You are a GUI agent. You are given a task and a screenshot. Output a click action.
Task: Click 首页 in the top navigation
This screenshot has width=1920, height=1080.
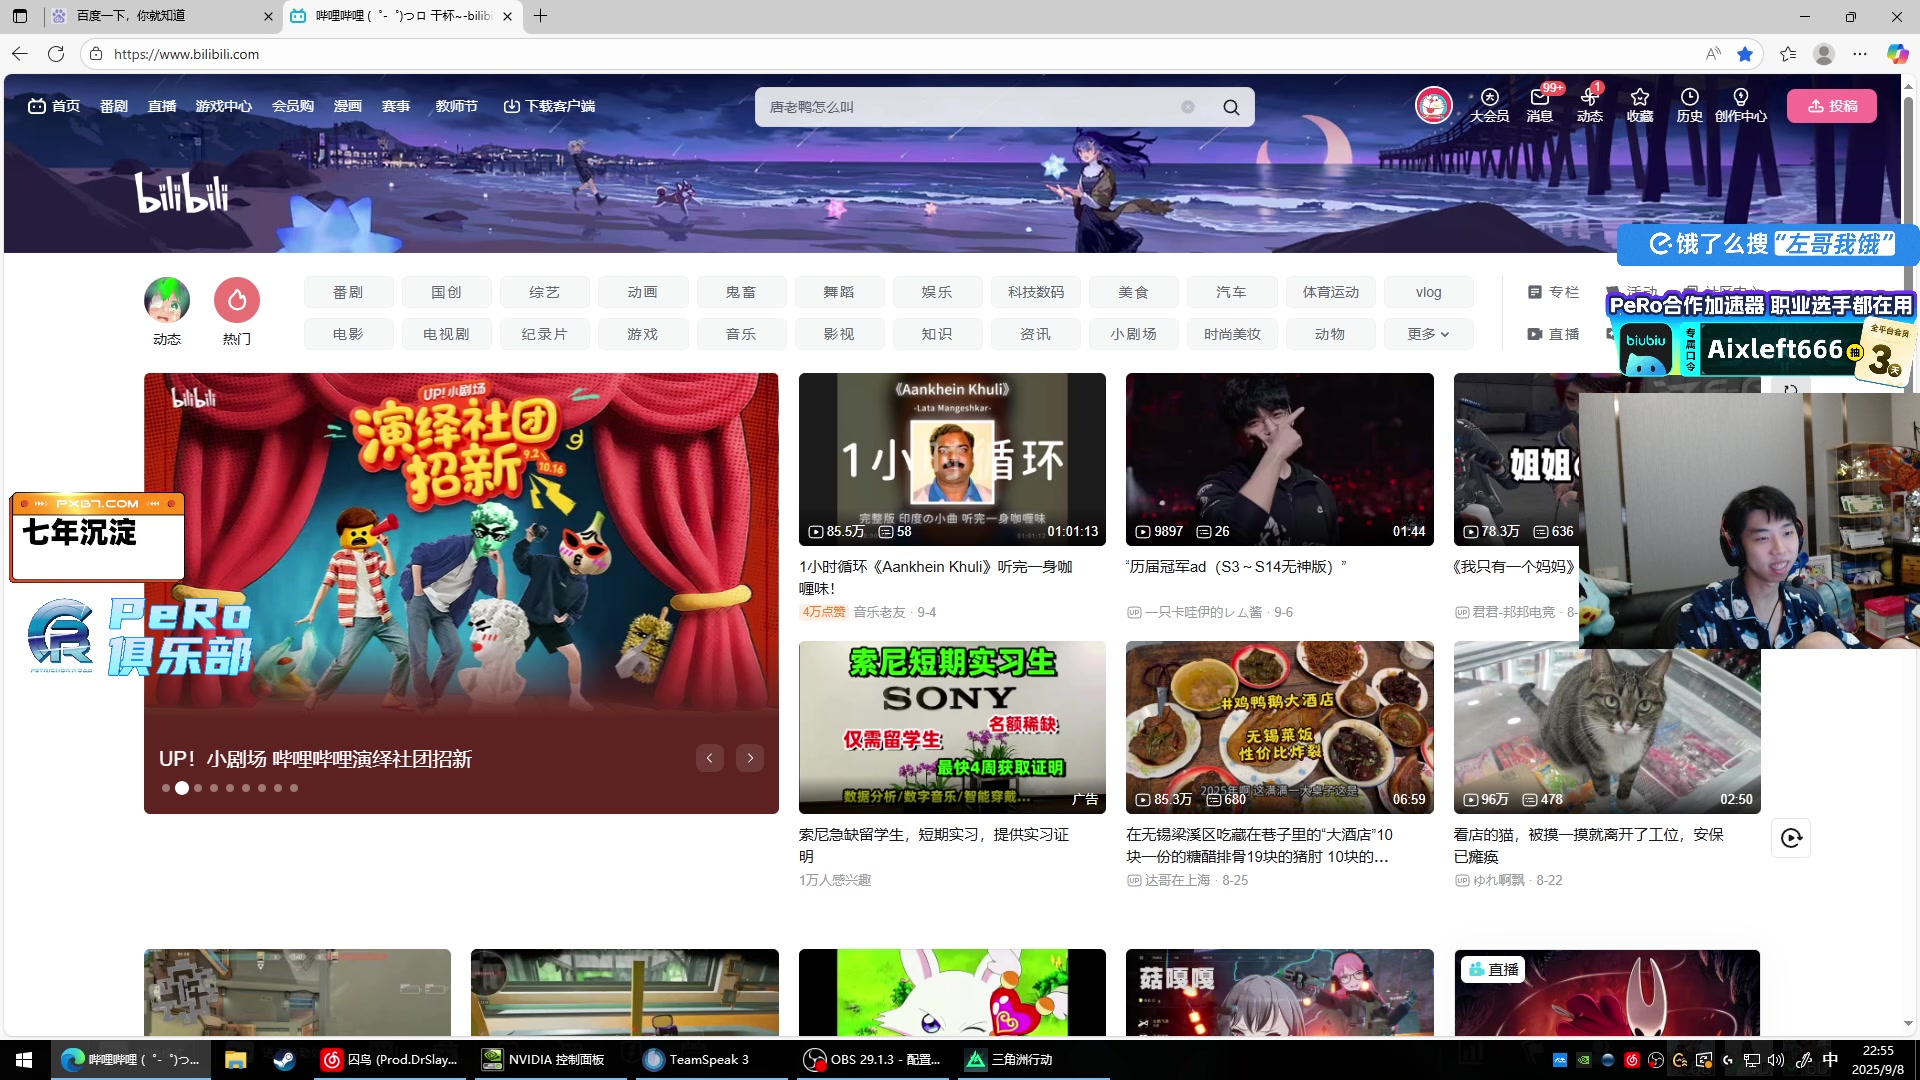pos(54,106)
